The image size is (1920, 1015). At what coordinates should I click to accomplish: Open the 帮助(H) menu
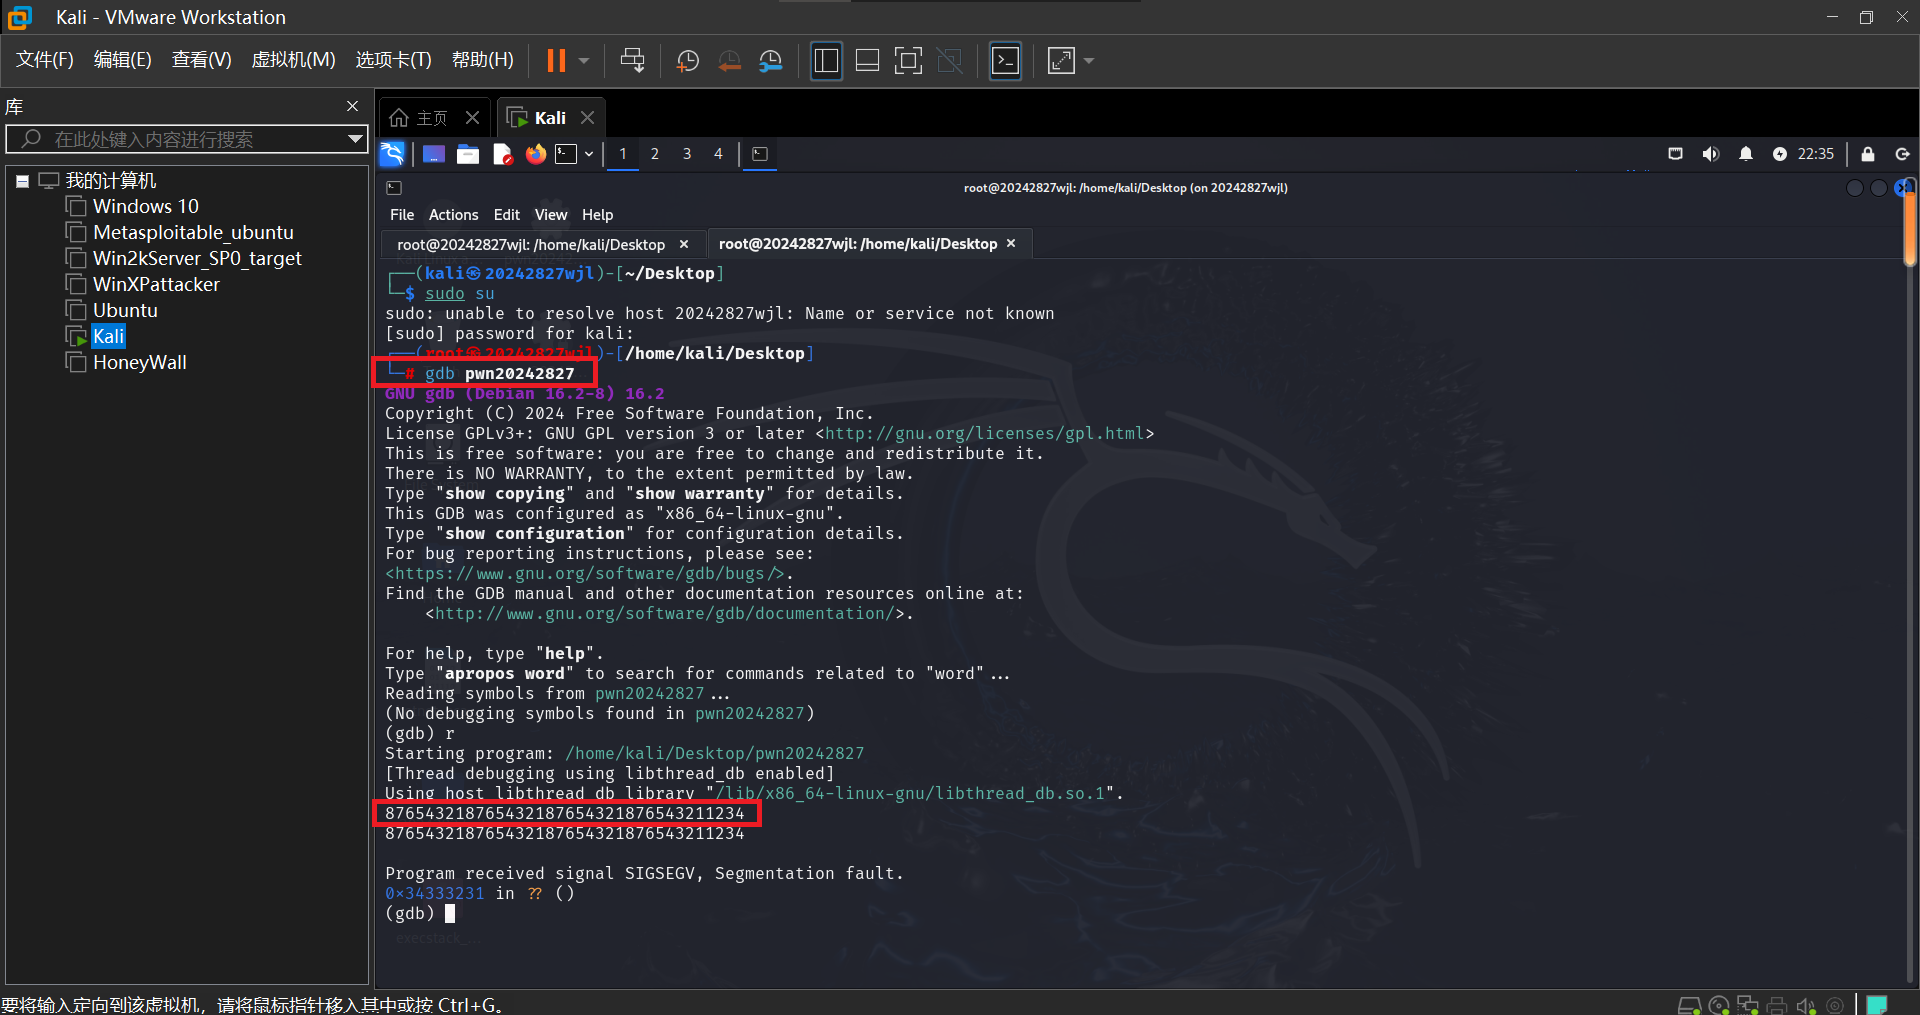[x=482, y=60]
